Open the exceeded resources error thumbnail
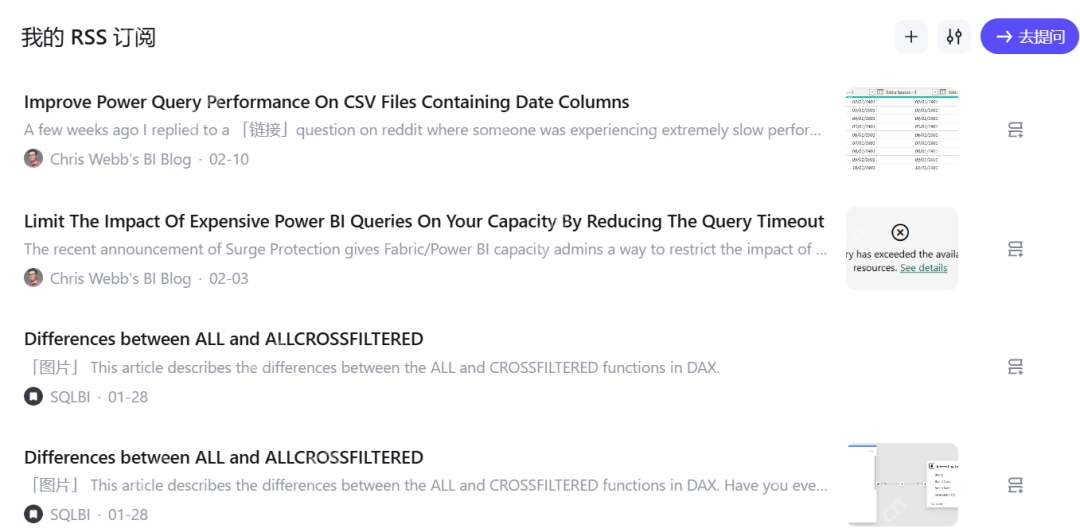 (x=902, y=248)
